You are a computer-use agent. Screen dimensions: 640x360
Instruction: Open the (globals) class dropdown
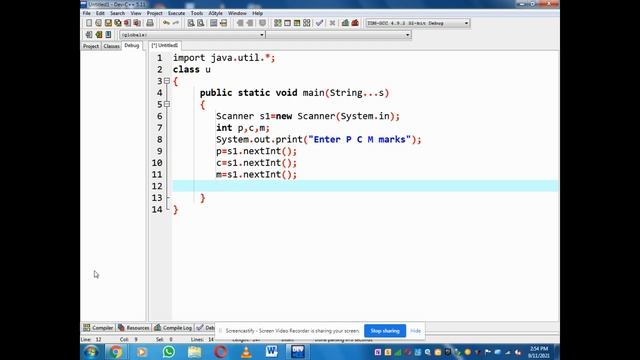(x=262, y=35)
